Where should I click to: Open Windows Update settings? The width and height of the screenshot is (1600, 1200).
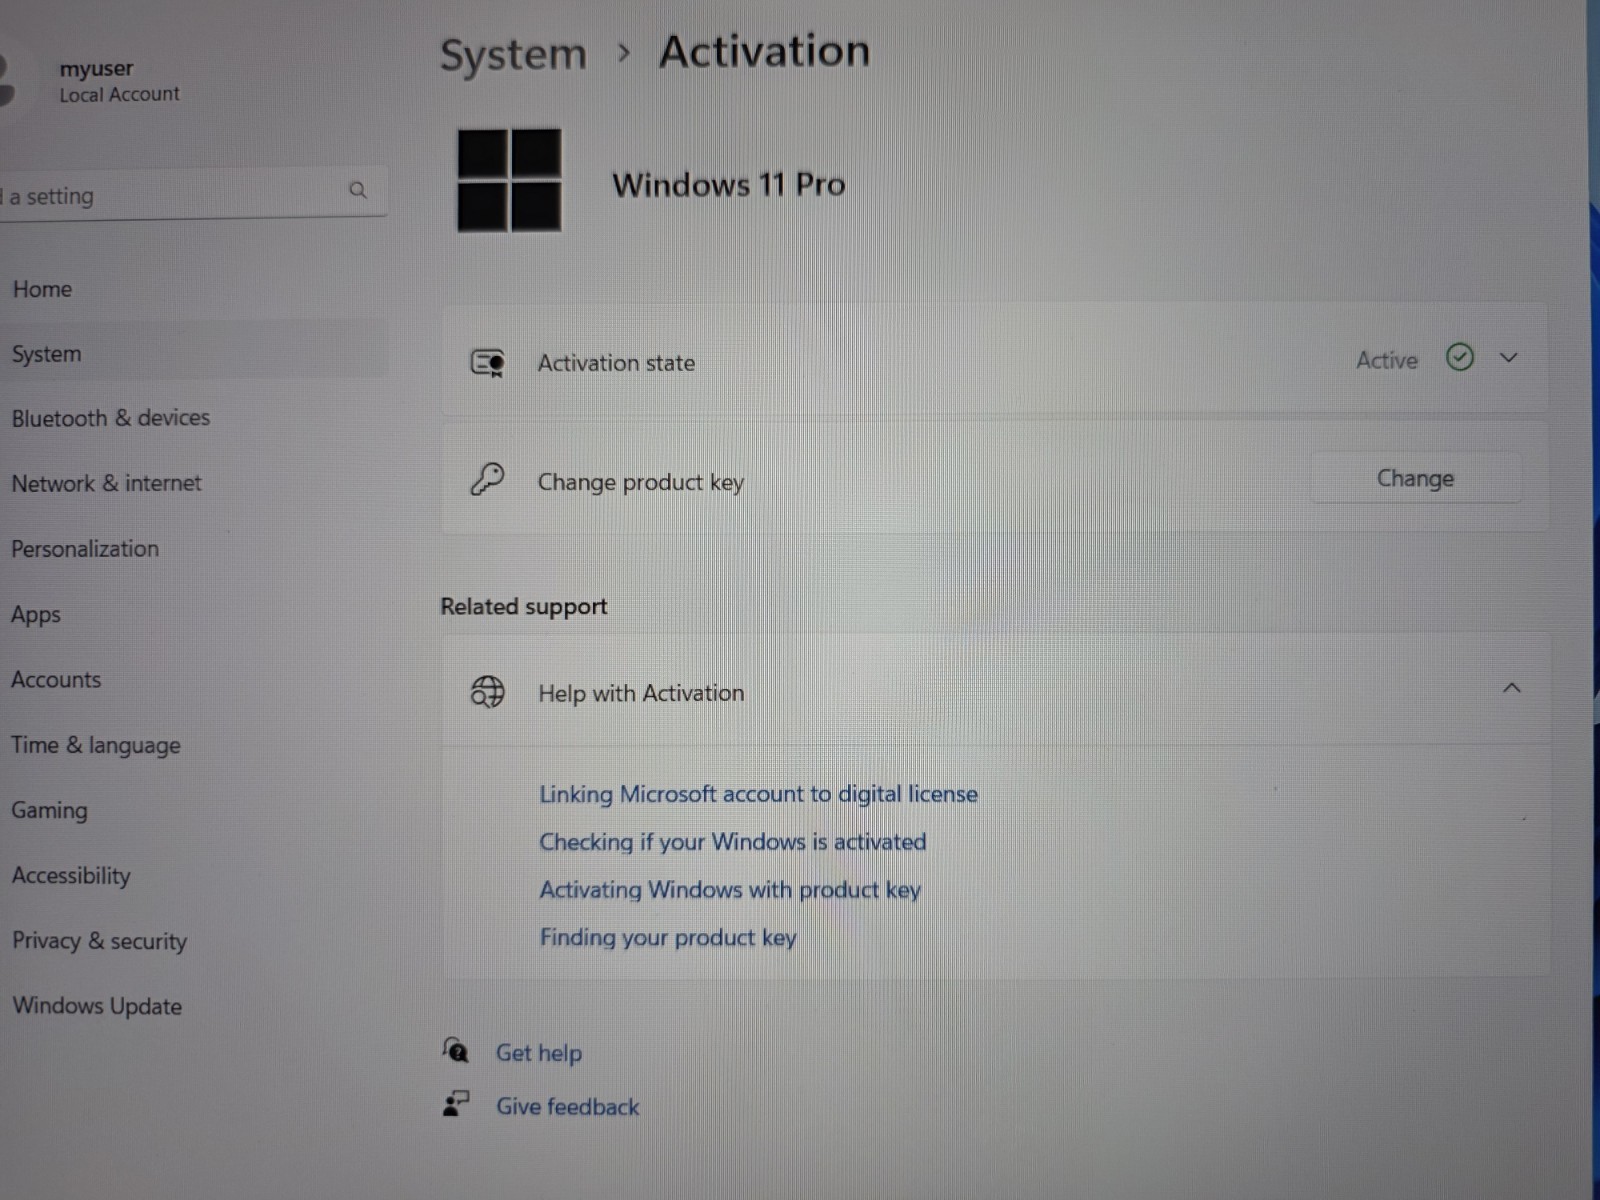pyautogui.click(x=97, y=1006)
